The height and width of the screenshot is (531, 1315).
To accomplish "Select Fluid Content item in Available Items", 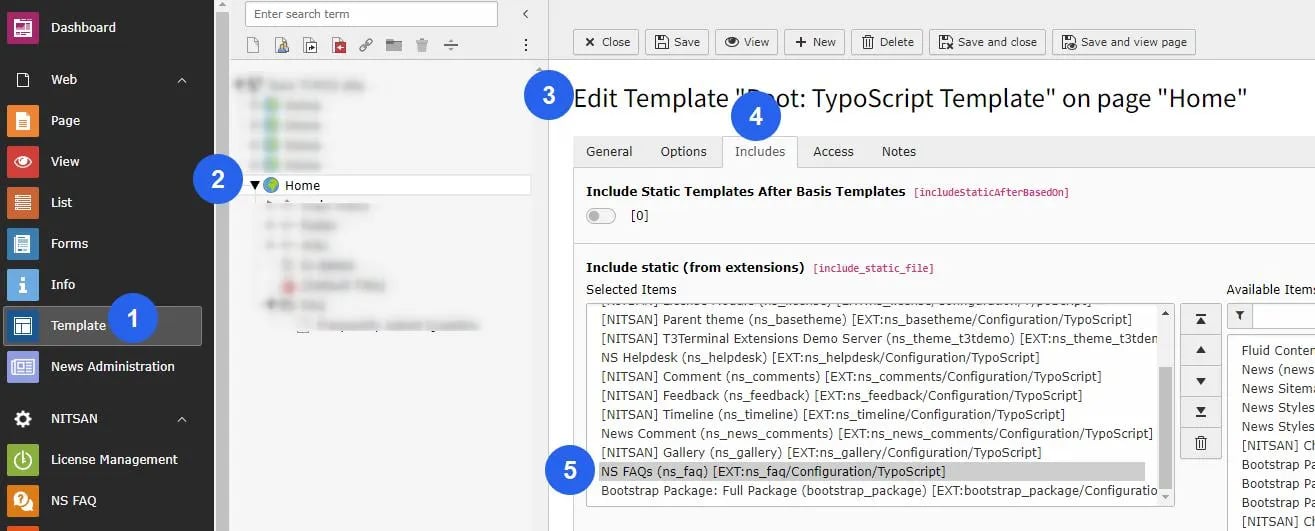I will [1277, 350].
